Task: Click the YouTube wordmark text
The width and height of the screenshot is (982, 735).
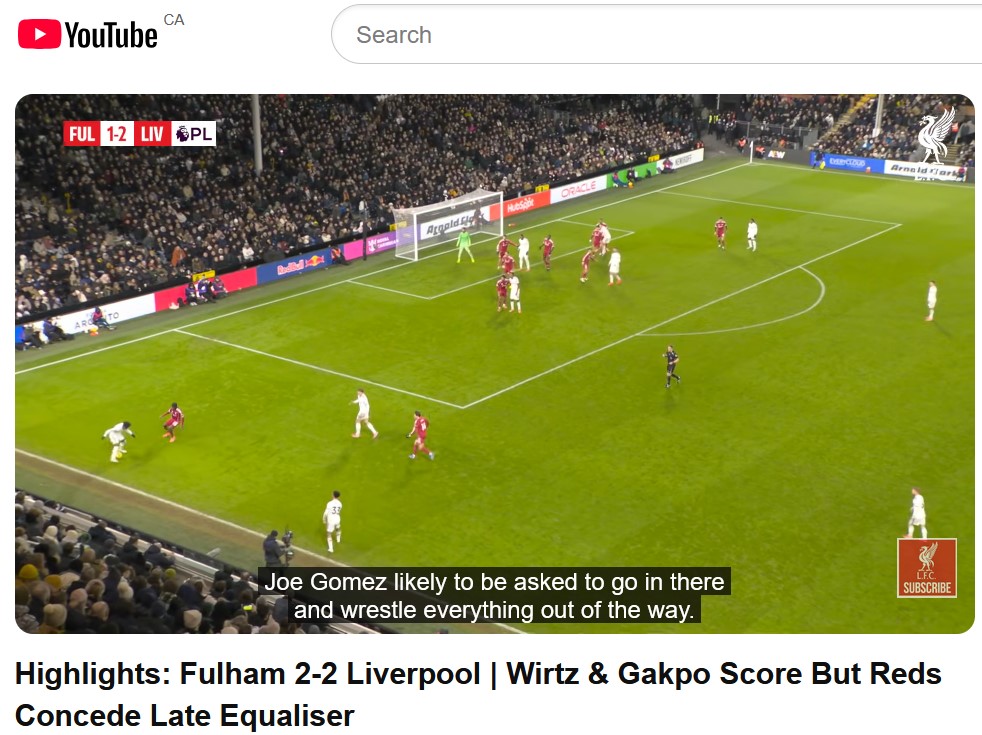Action: [x=111, y=35]
